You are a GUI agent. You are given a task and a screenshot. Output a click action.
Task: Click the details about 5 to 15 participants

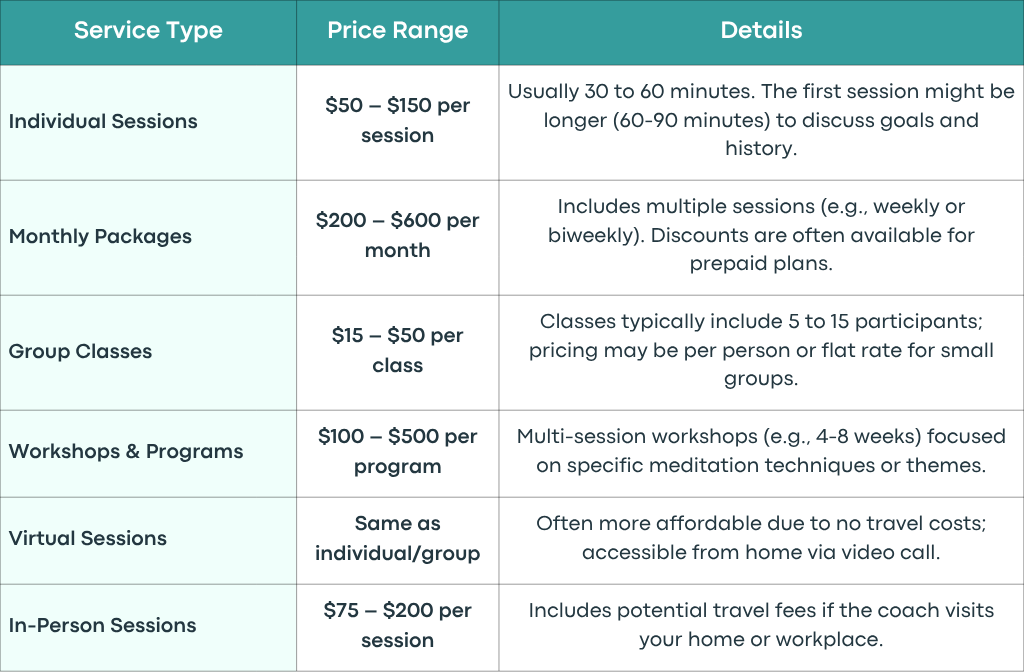click(x=761, y=350)
